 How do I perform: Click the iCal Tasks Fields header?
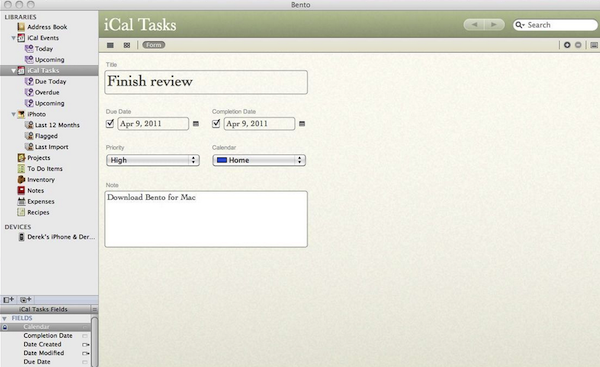[x=43, y=309]
